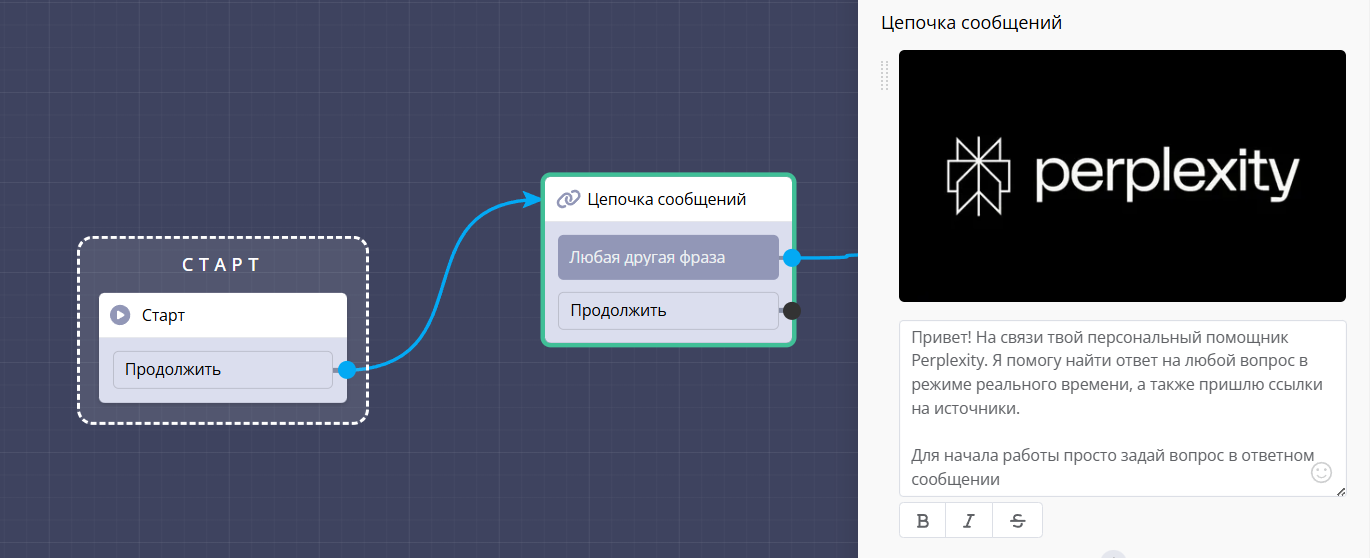
Task: Click the dark connector of the chain node's Продолжить
Action: click(x=792, y=311)
